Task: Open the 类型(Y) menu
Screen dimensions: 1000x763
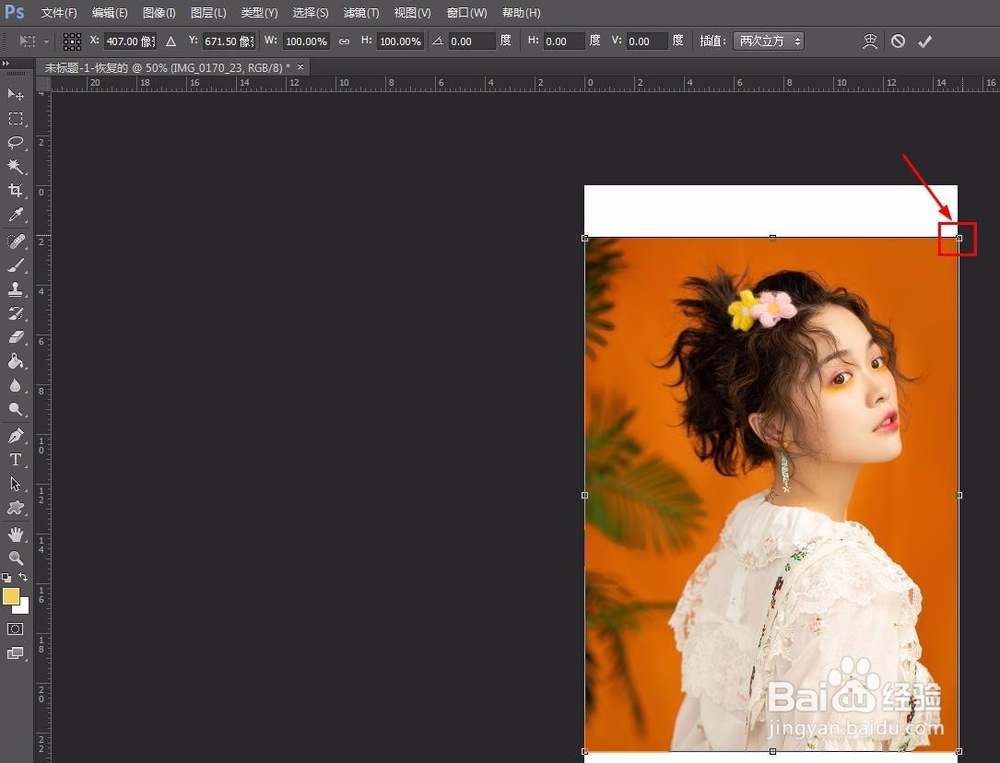Action: tap(260, 13)
